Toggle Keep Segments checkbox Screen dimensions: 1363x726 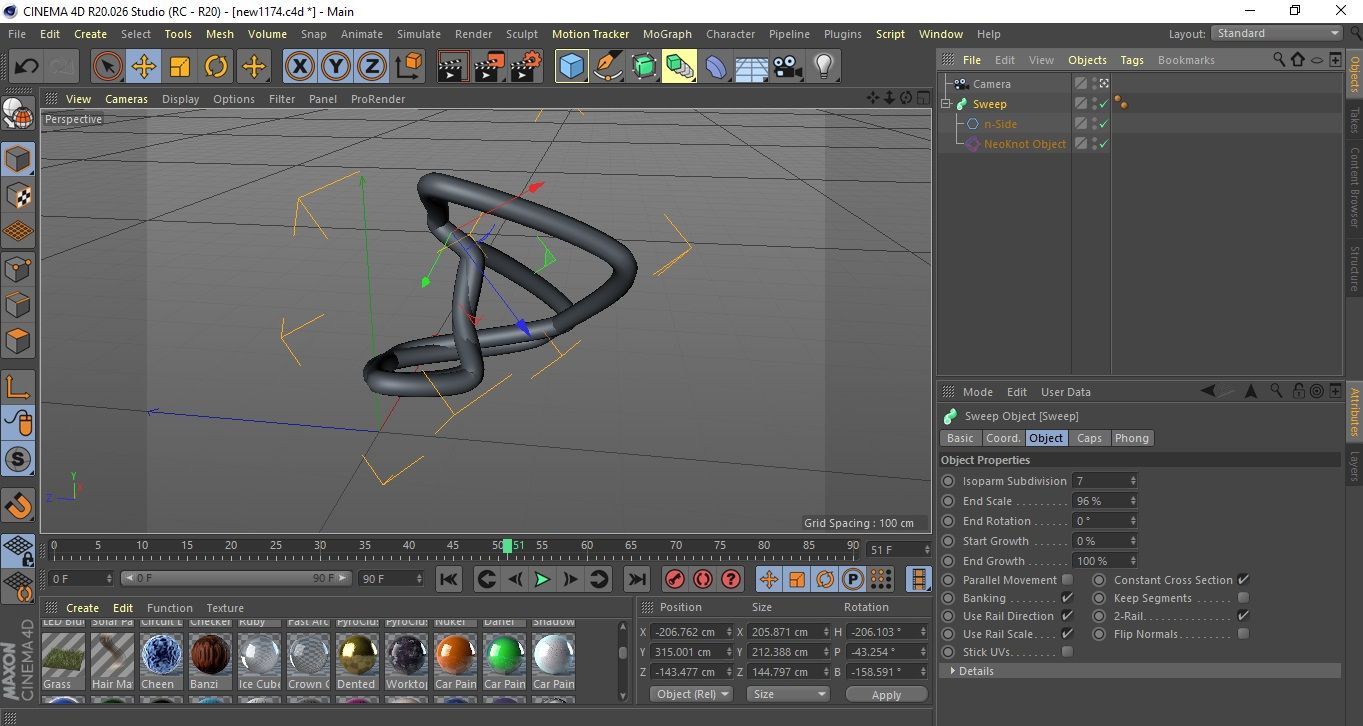(x=1243, y=598)
